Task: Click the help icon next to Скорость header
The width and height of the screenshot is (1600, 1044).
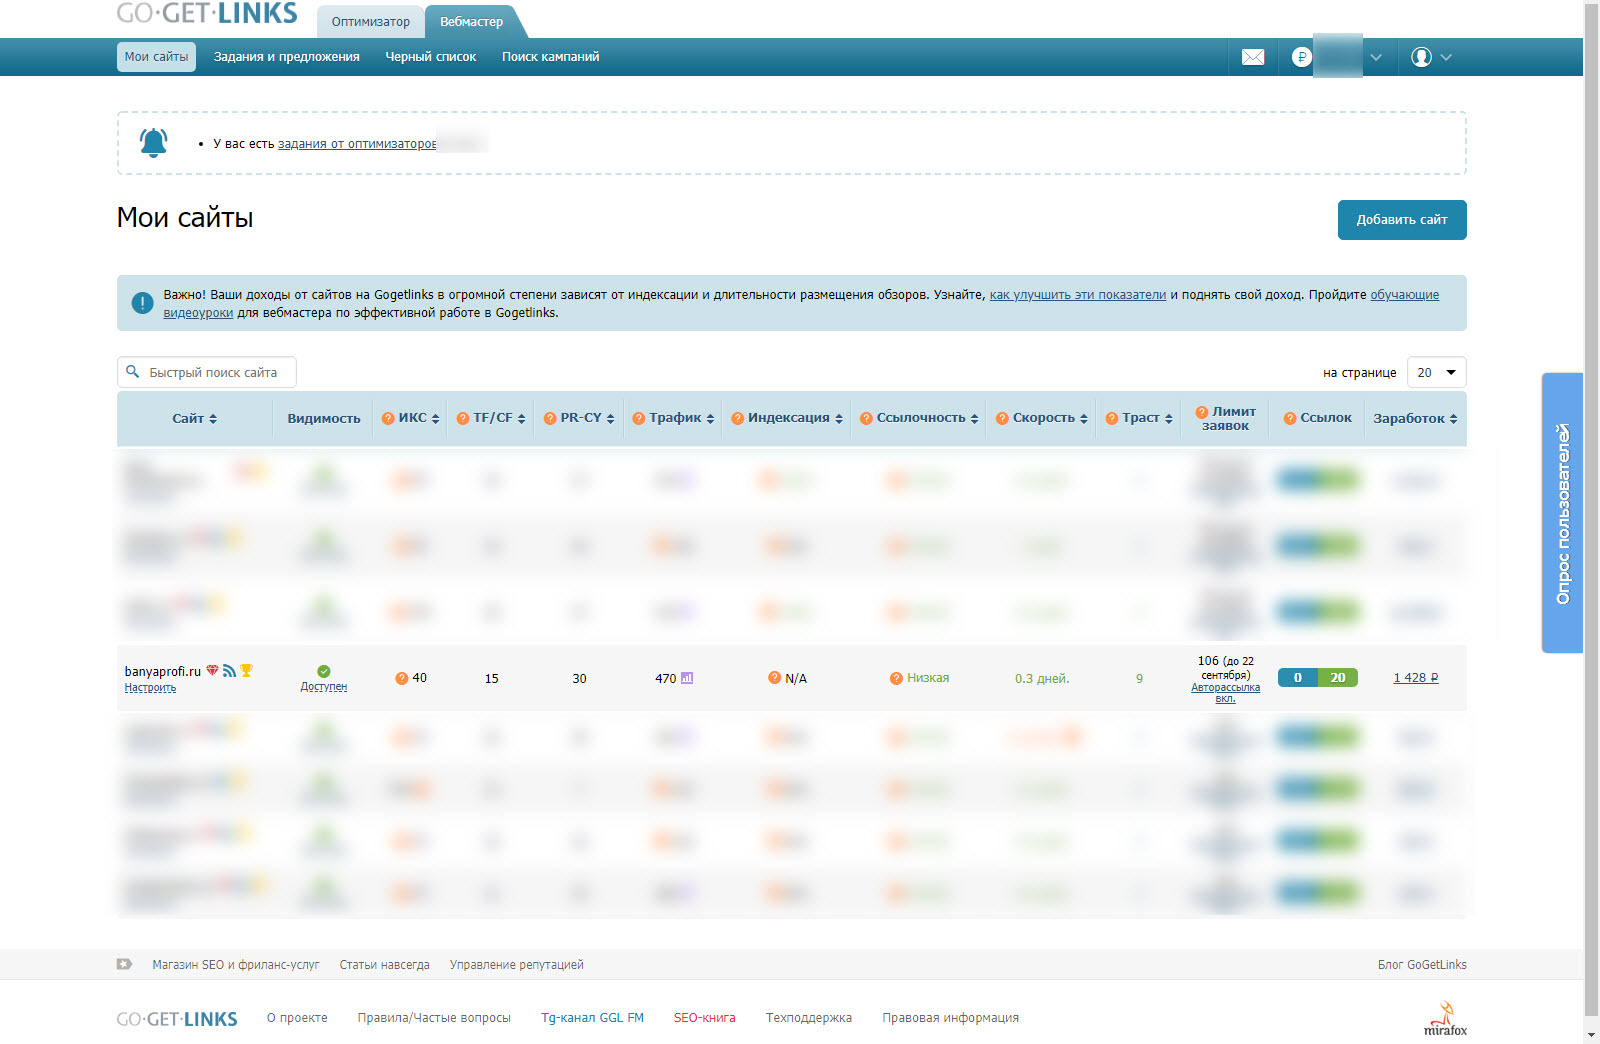Action: tap(1002, 418)
